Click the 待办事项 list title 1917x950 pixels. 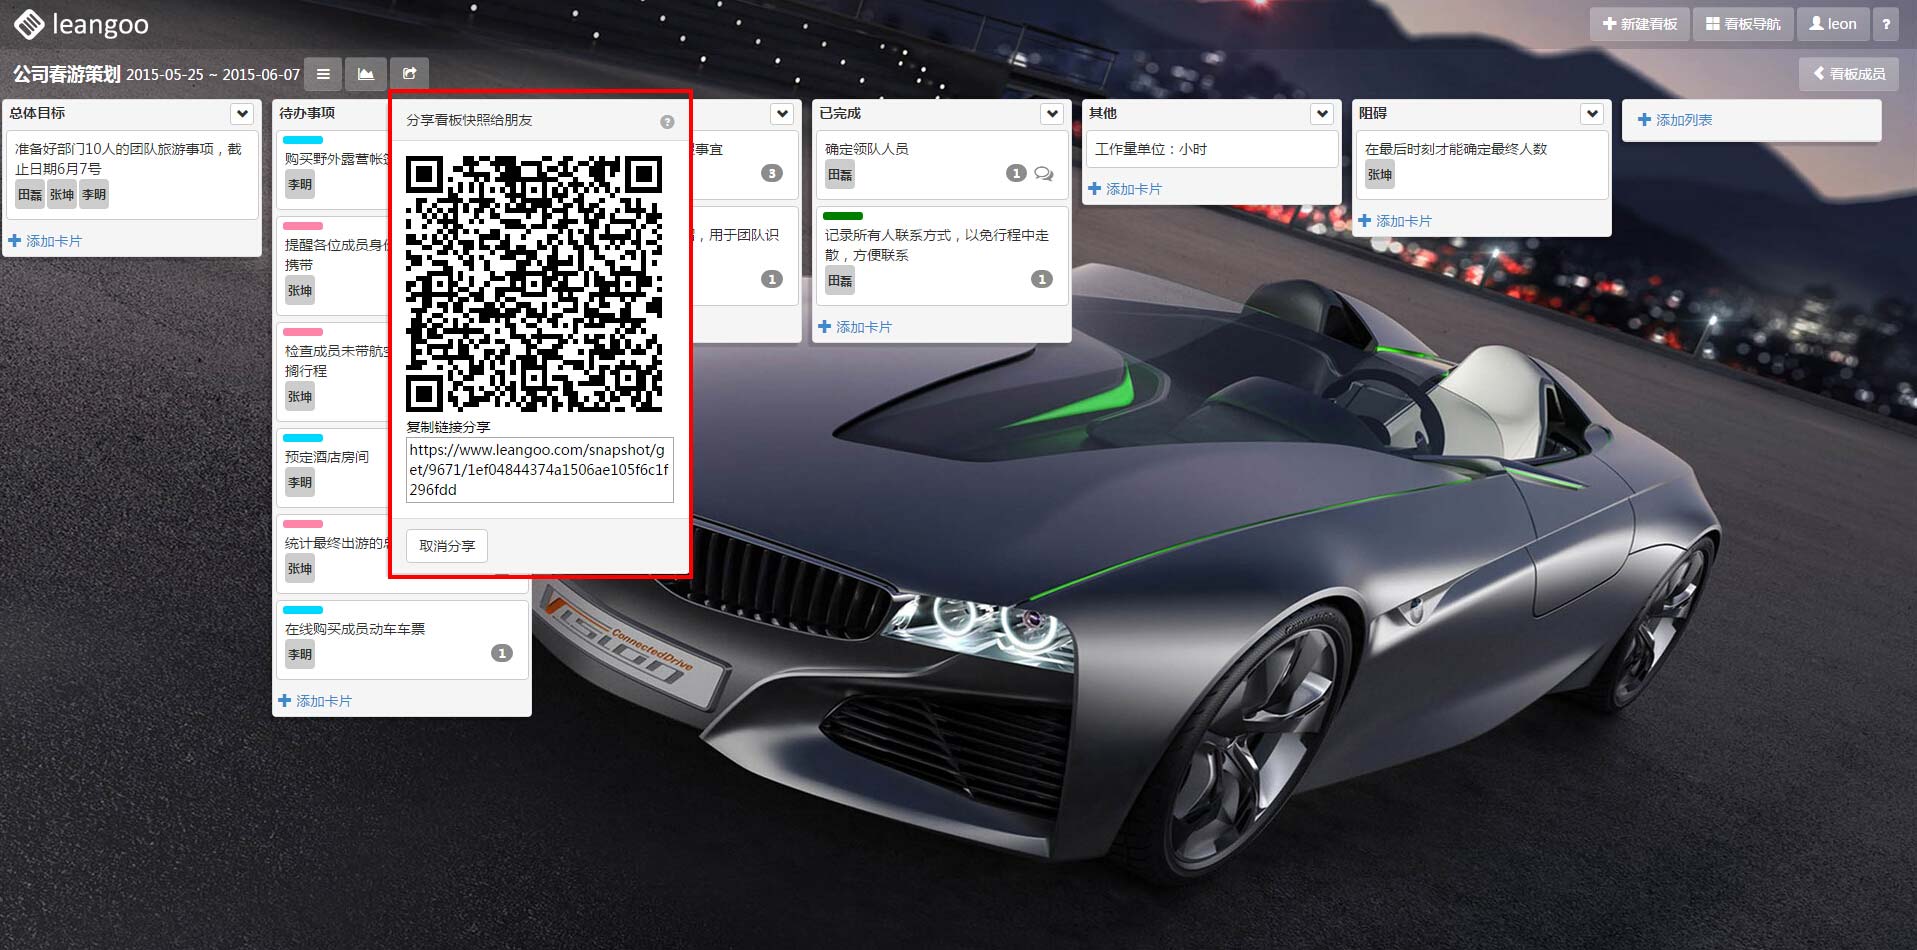pos(307,114)
